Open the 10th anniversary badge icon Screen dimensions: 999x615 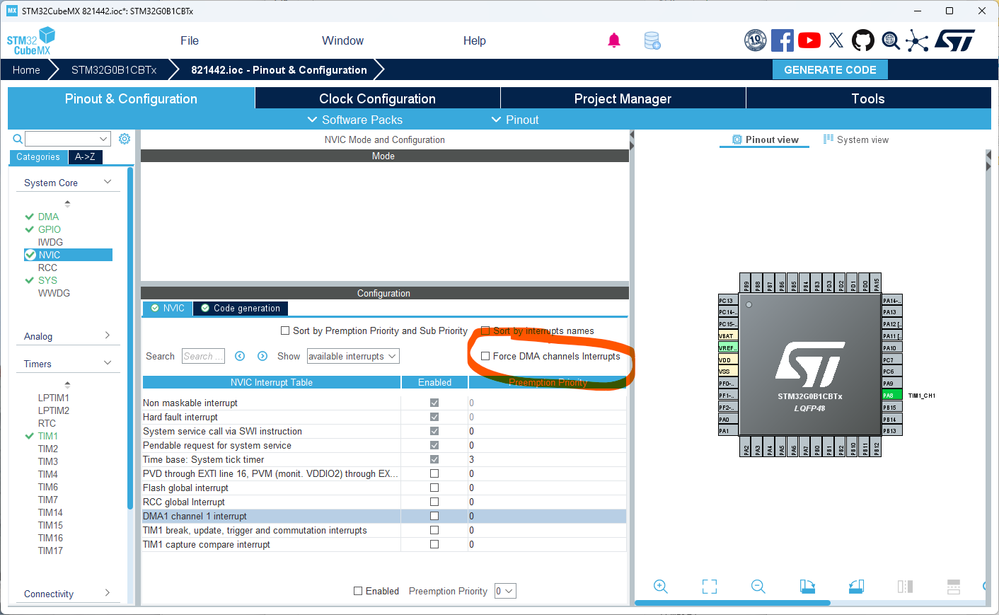coord(755,41)
